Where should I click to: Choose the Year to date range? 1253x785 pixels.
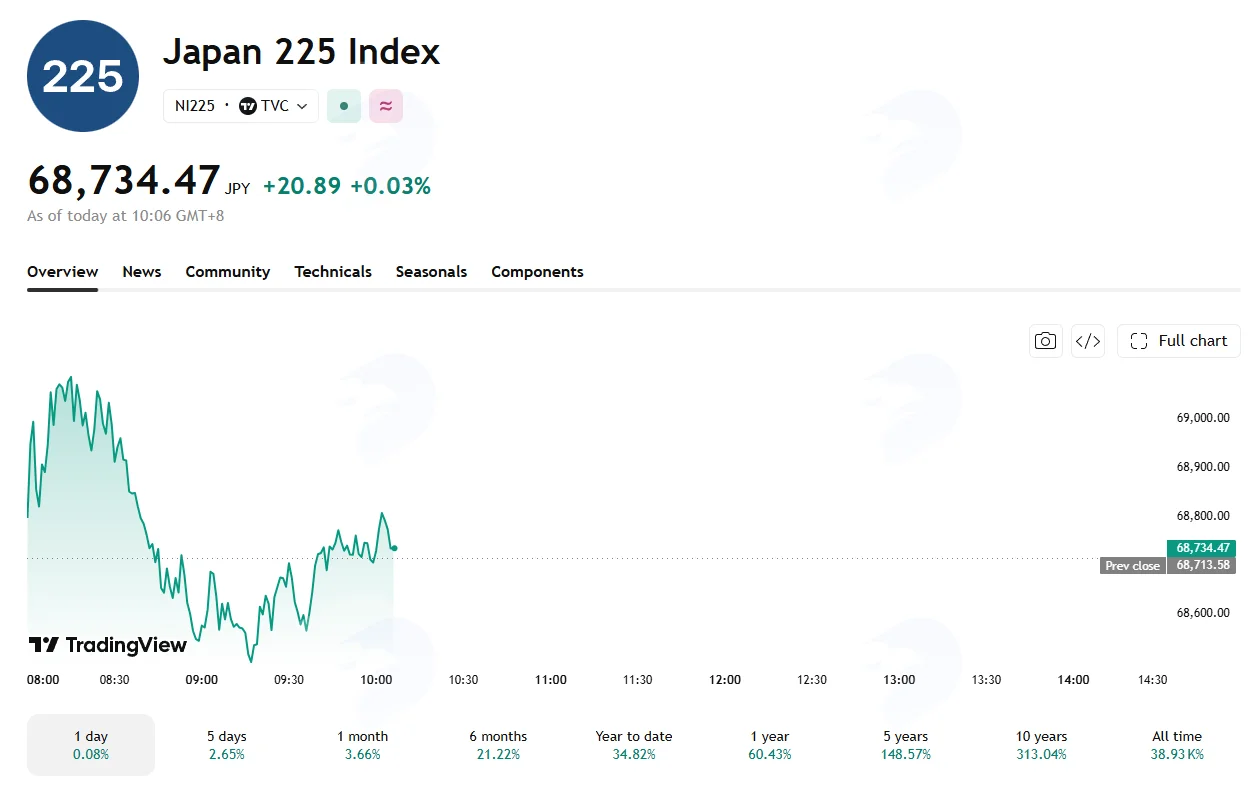(634, 745)
